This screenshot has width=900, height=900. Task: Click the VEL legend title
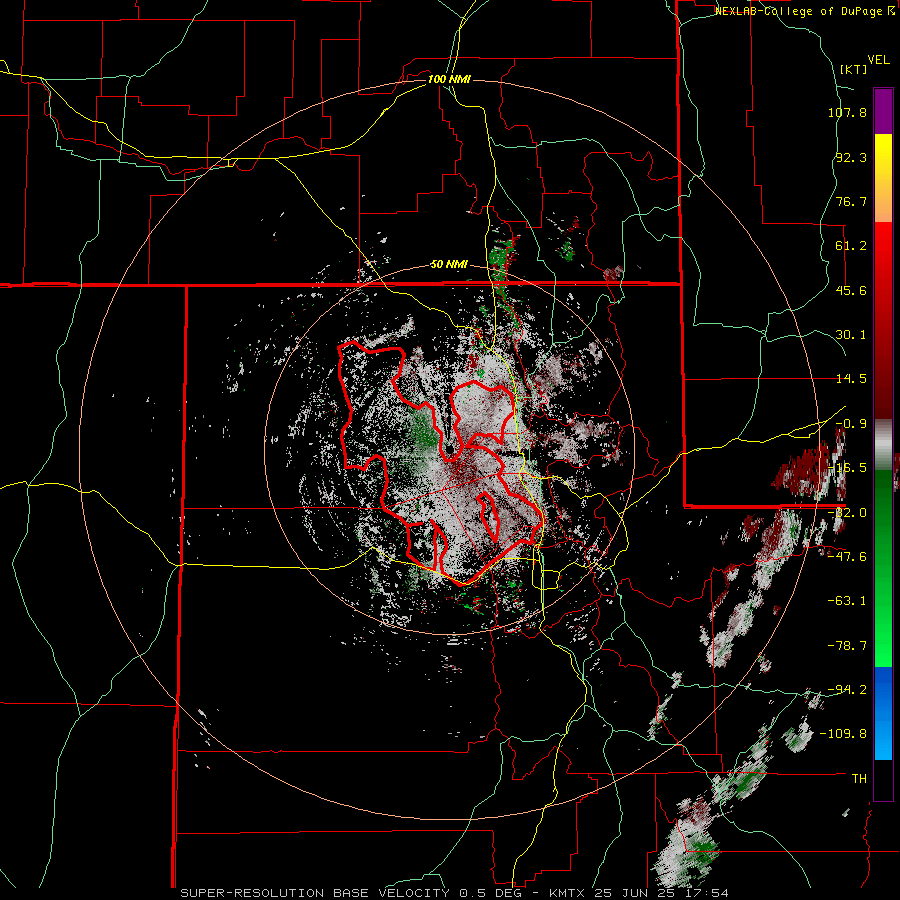[x=878, y=60]
